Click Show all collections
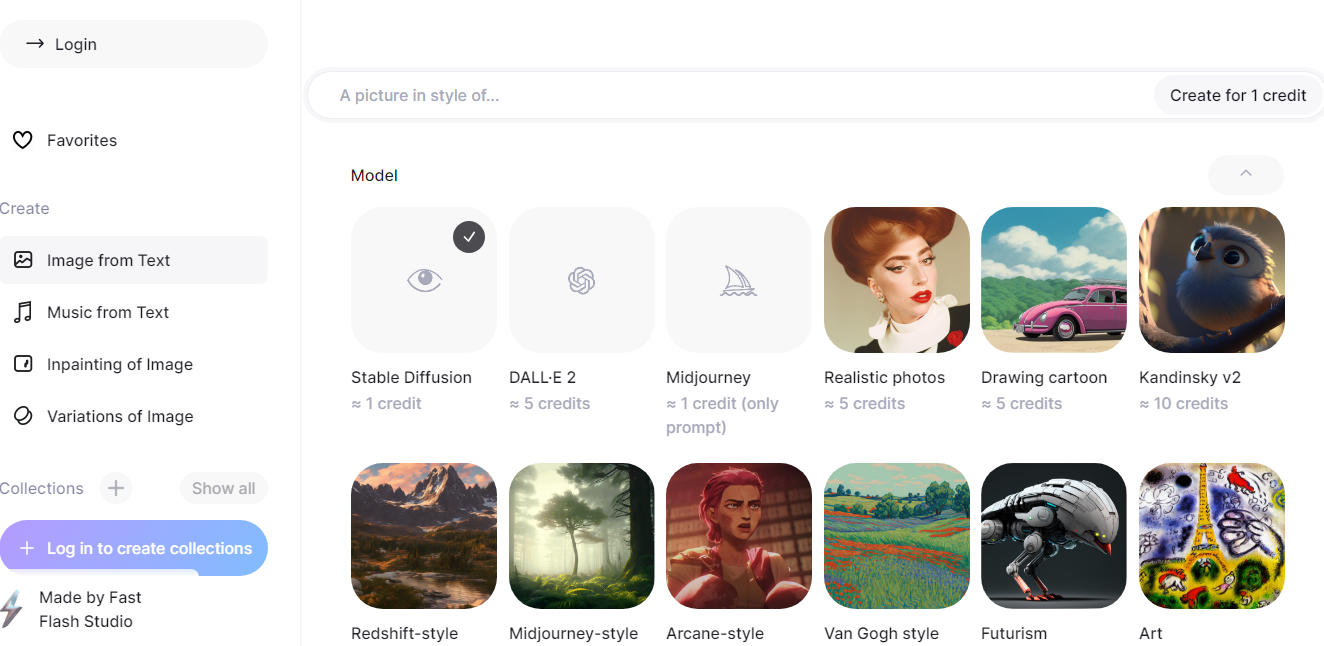This screenshot has width=1324, height=646. click(x=223, y=488)
